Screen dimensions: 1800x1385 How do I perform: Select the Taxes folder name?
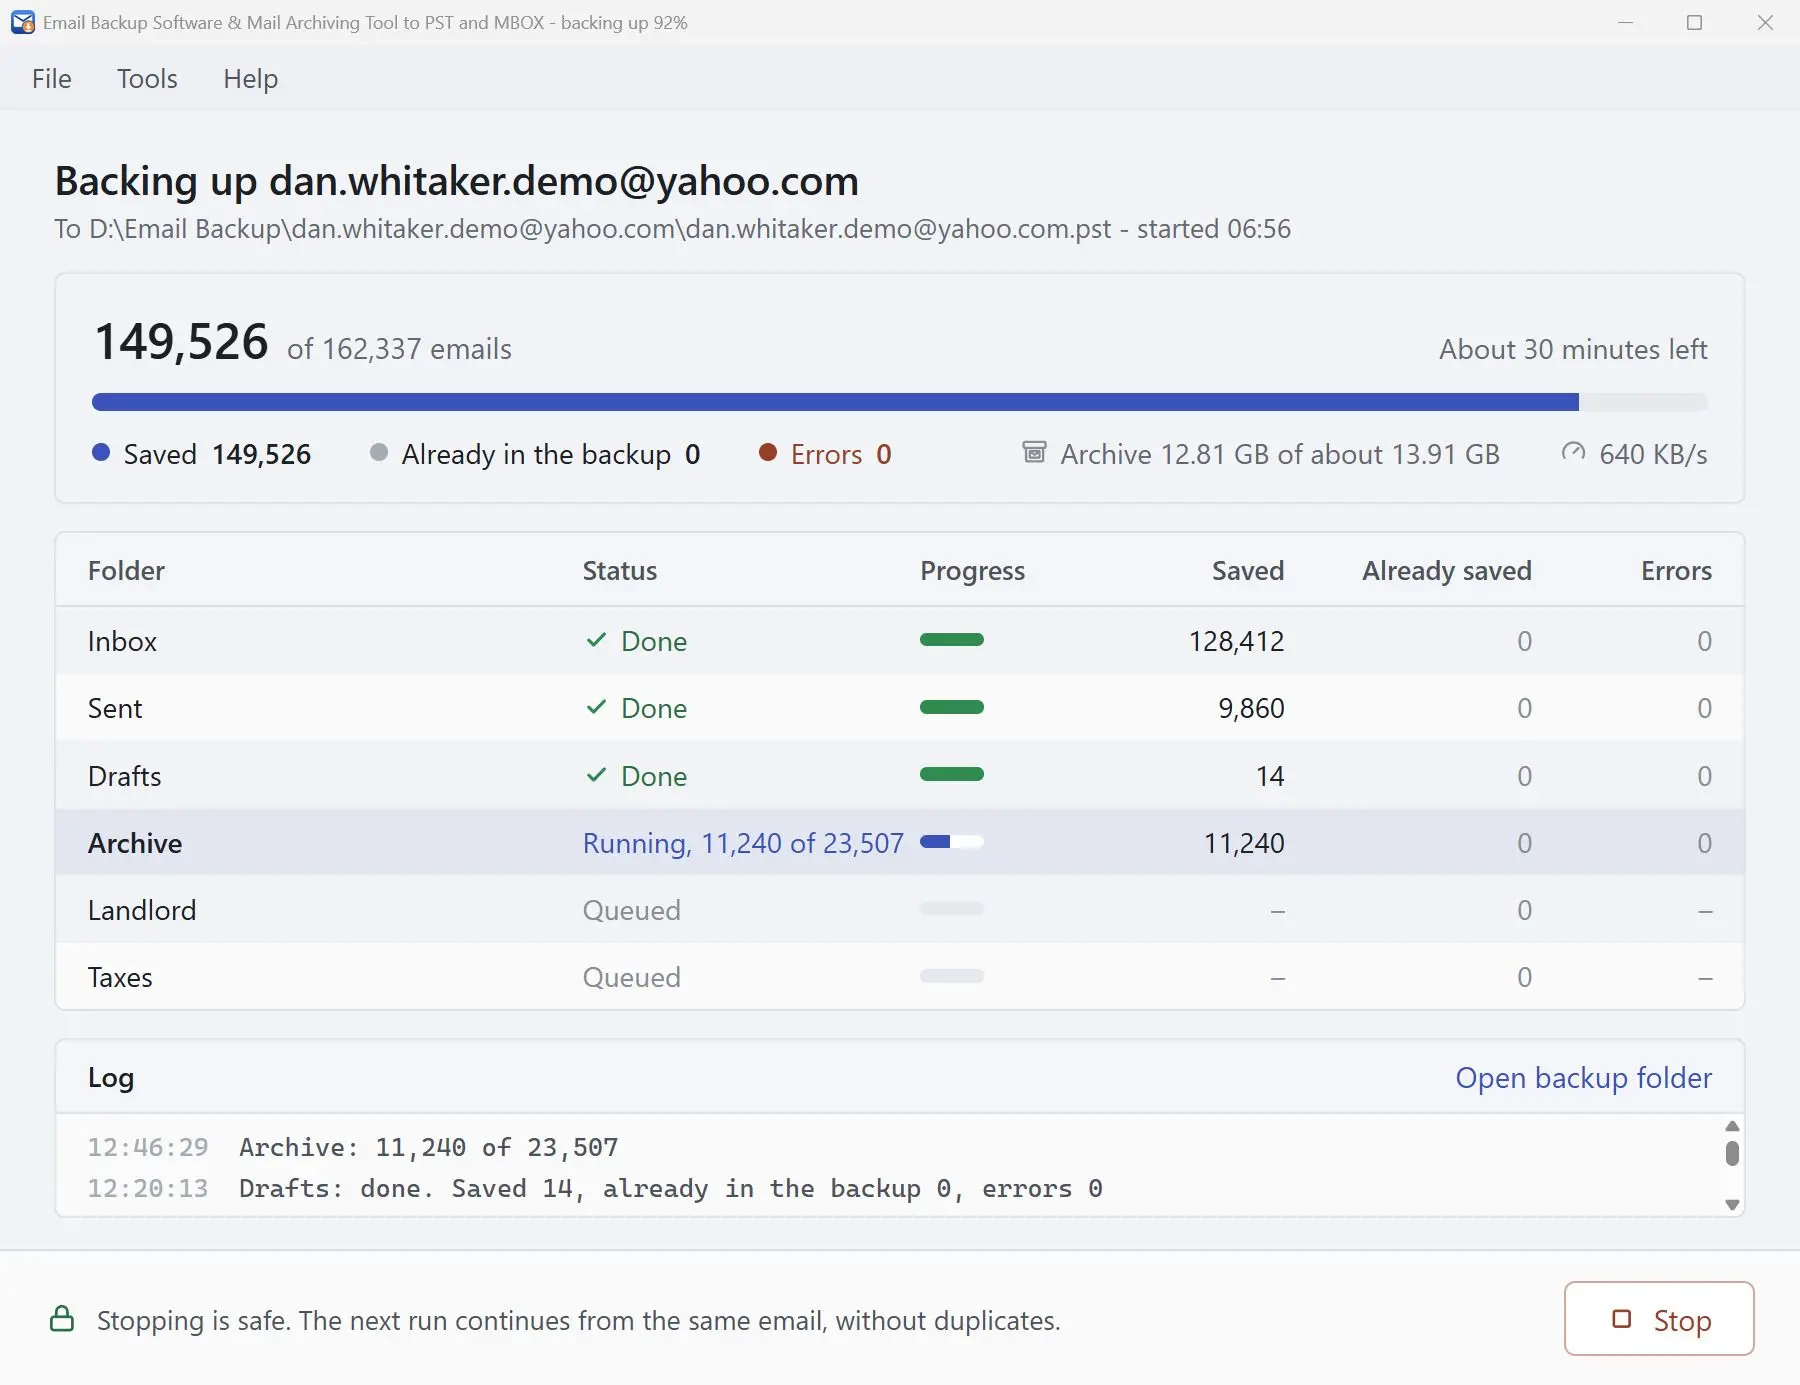click(120, 977)
